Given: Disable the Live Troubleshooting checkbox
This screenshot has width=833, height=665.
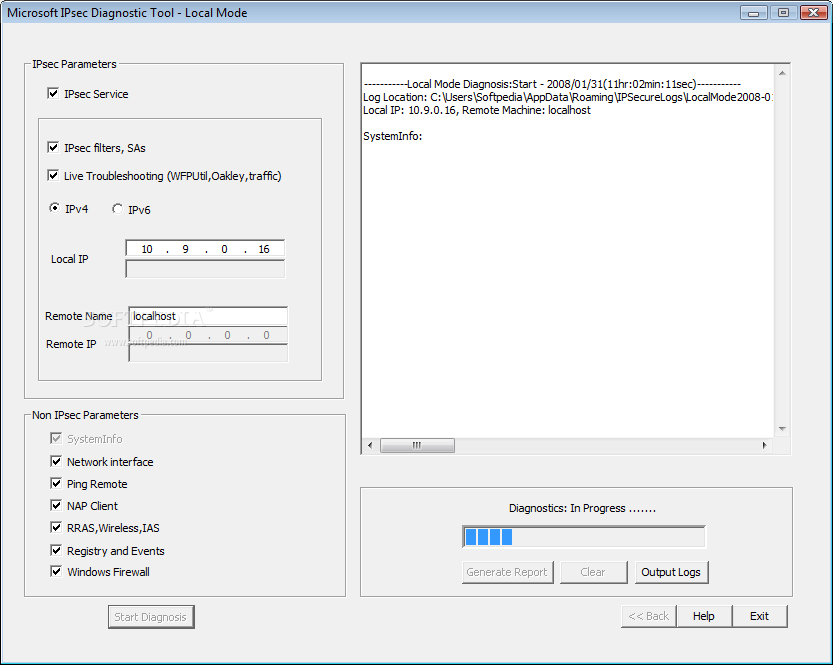Looking at the screenshot, I should [x=53, y=175].
